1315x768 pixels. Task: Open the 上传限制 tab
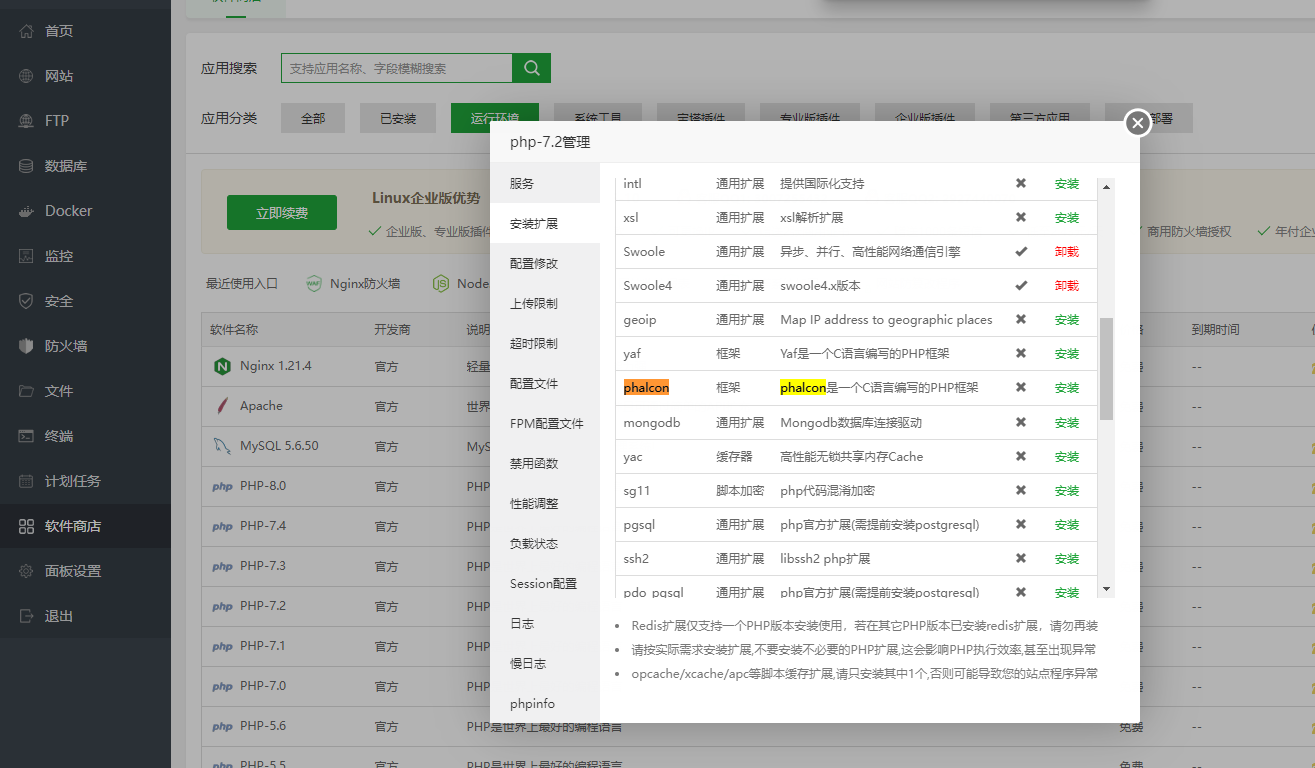coord(545,303)
